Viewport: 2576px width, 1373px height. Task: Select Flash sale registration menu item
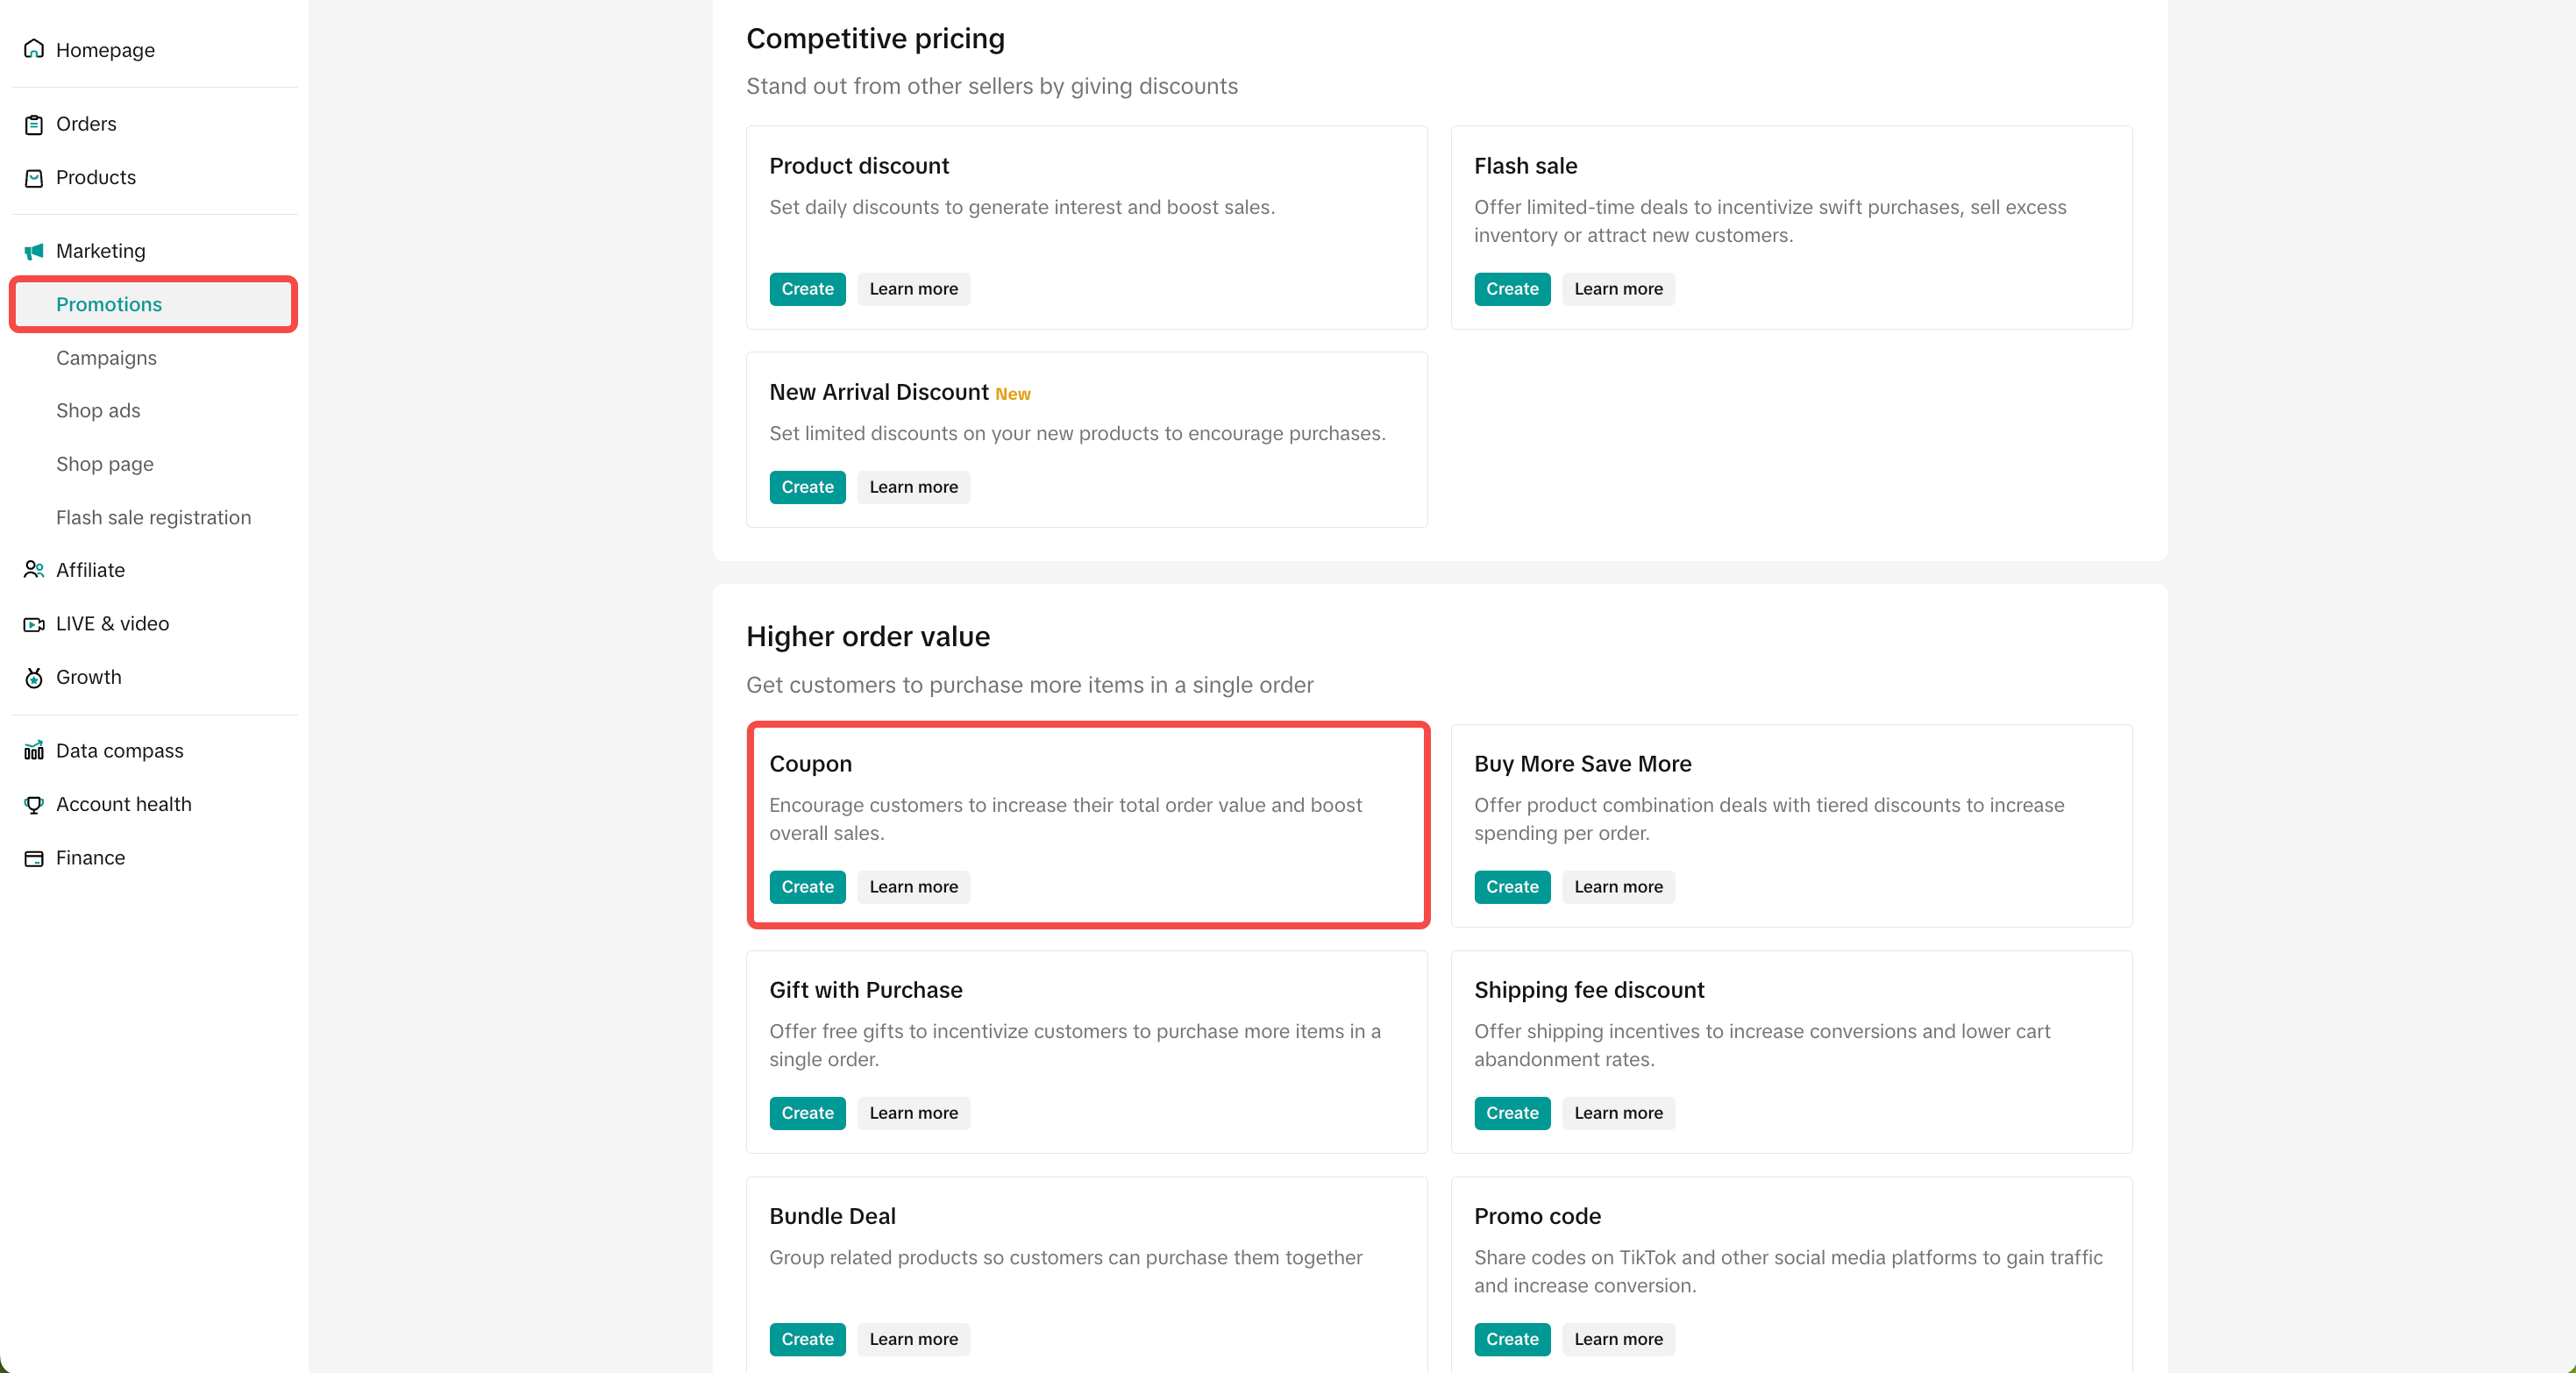point(153,517)
